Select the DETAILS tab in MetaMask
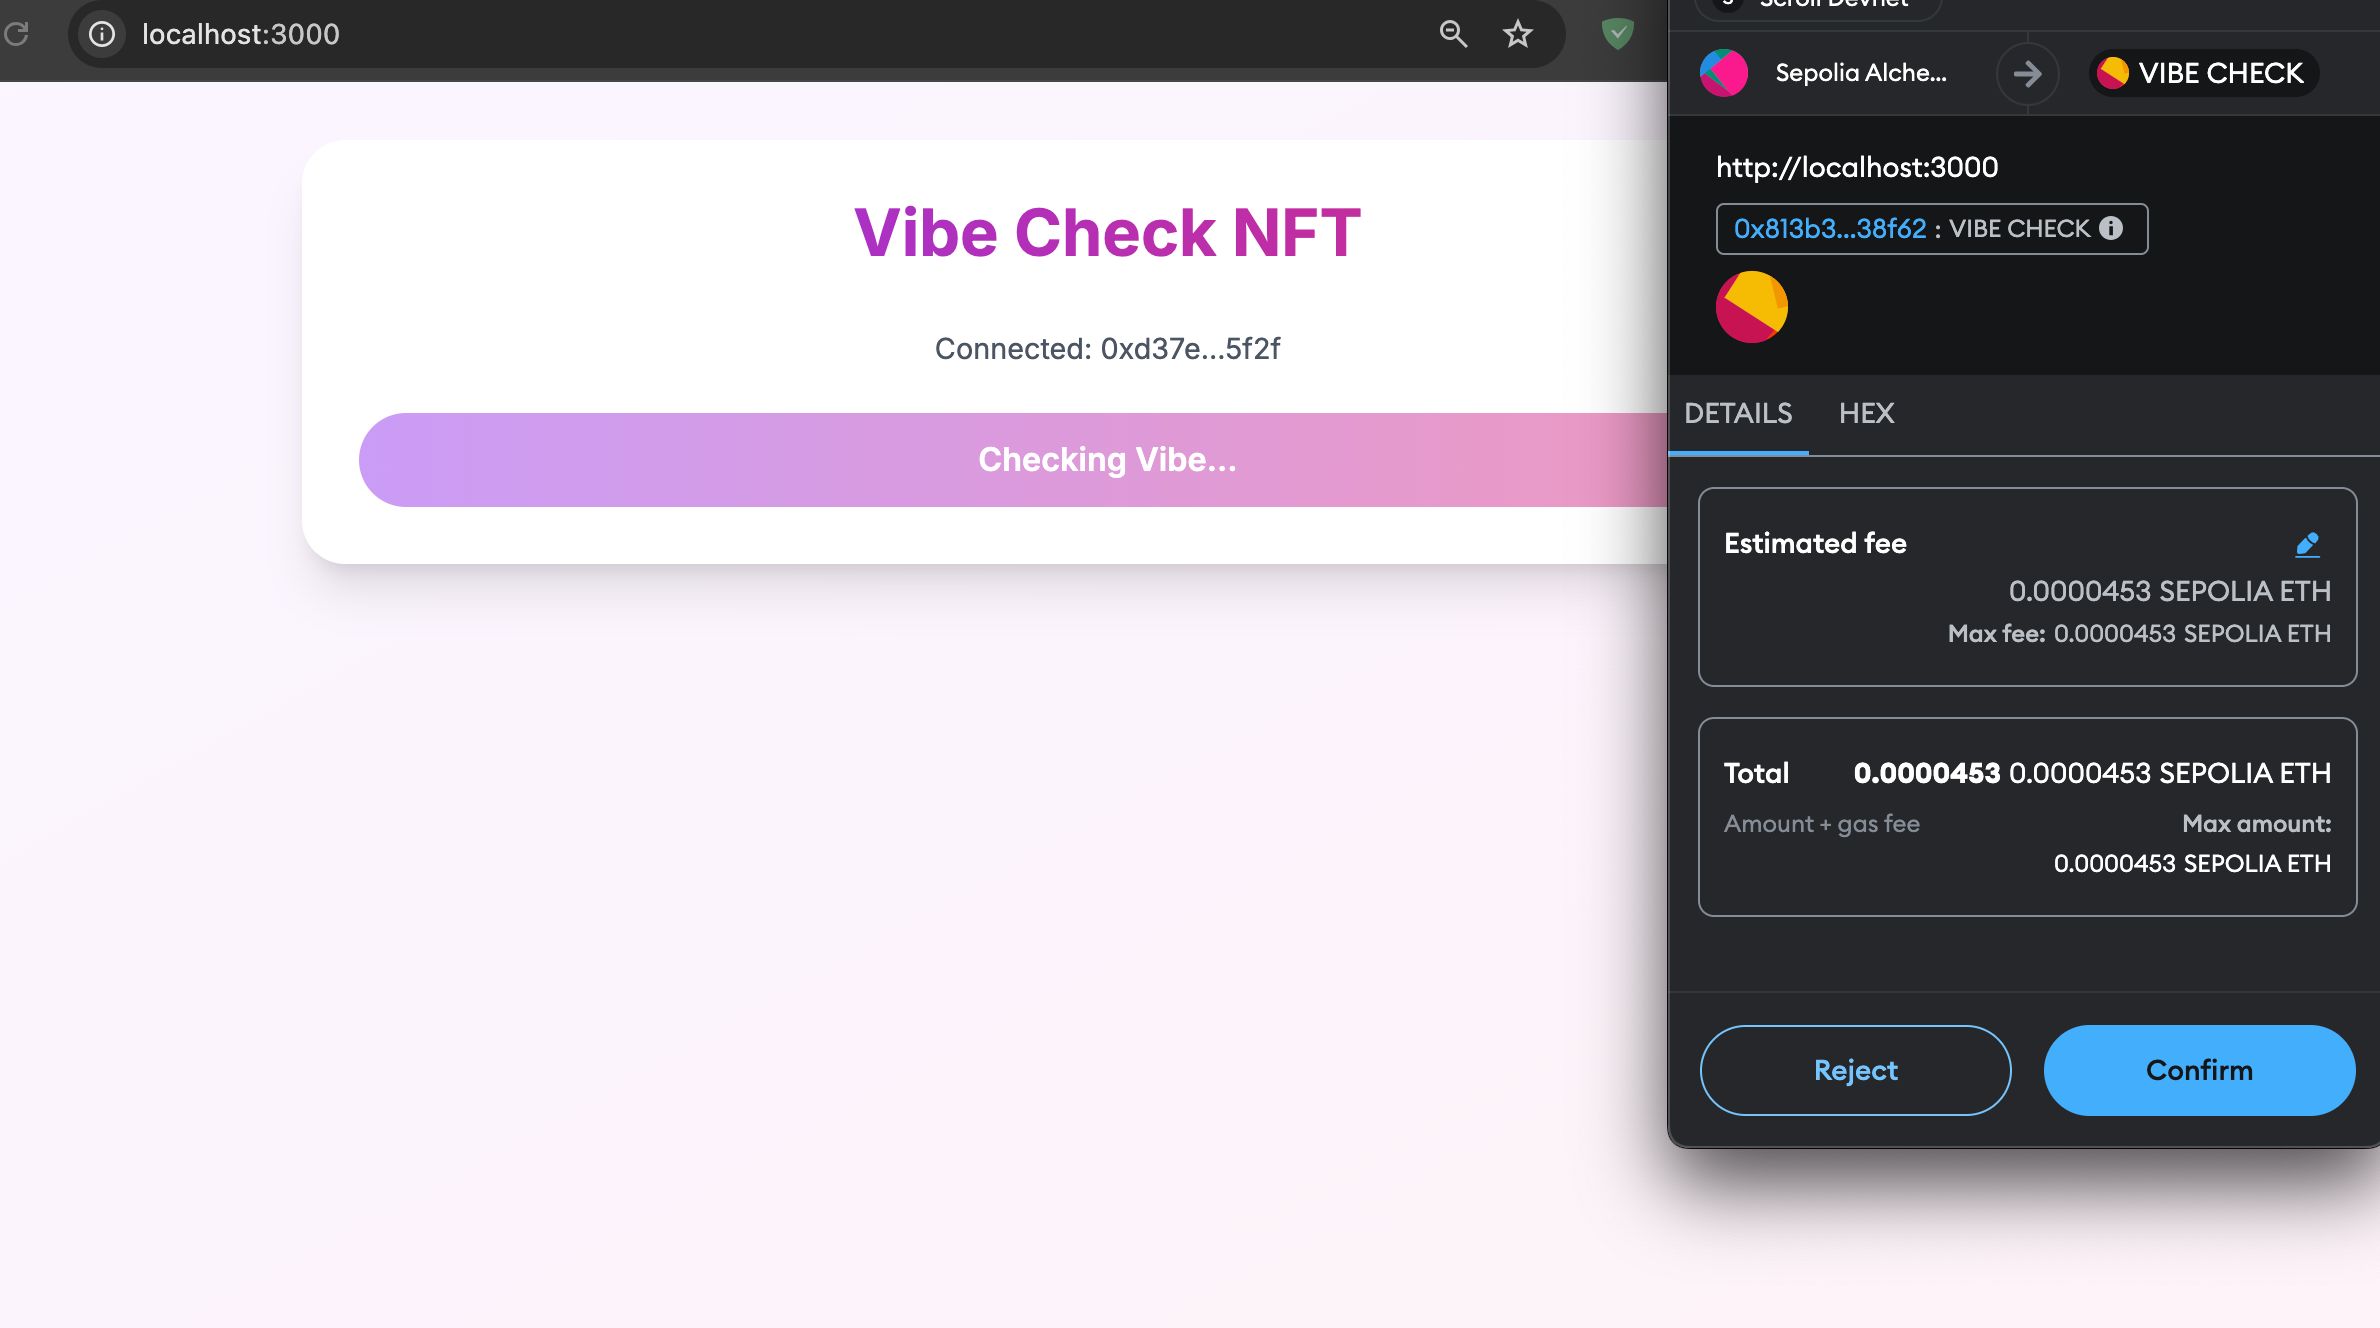Image resolution: width=2380 pixels, height=1328 pixels. pos(1739,412)
